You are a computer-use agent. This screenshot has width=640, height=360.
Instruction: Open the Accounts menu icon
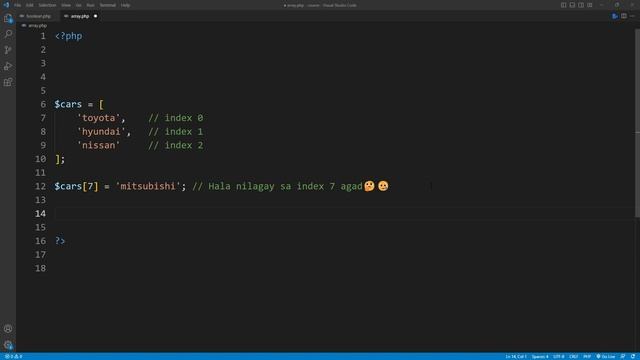click(8, 329)
